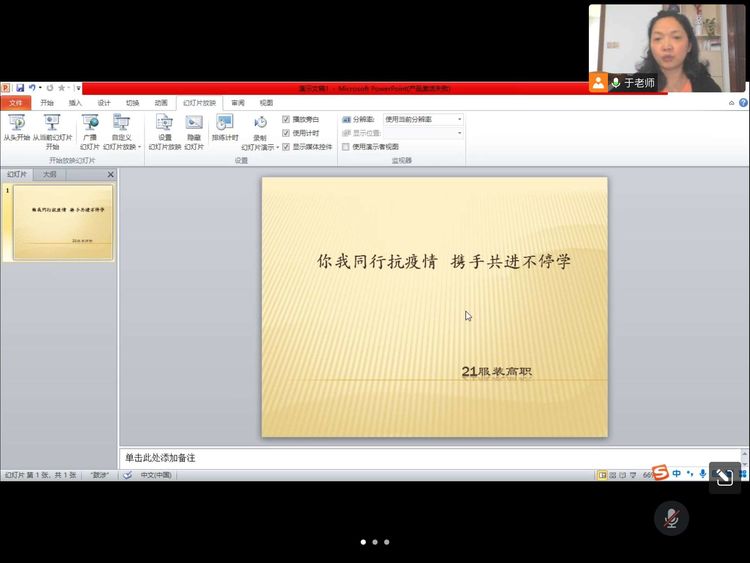Image resolution: width=750 pixels, height=563 pixels.
Task: Close the slides pane with X button
Action: [111, 174]
